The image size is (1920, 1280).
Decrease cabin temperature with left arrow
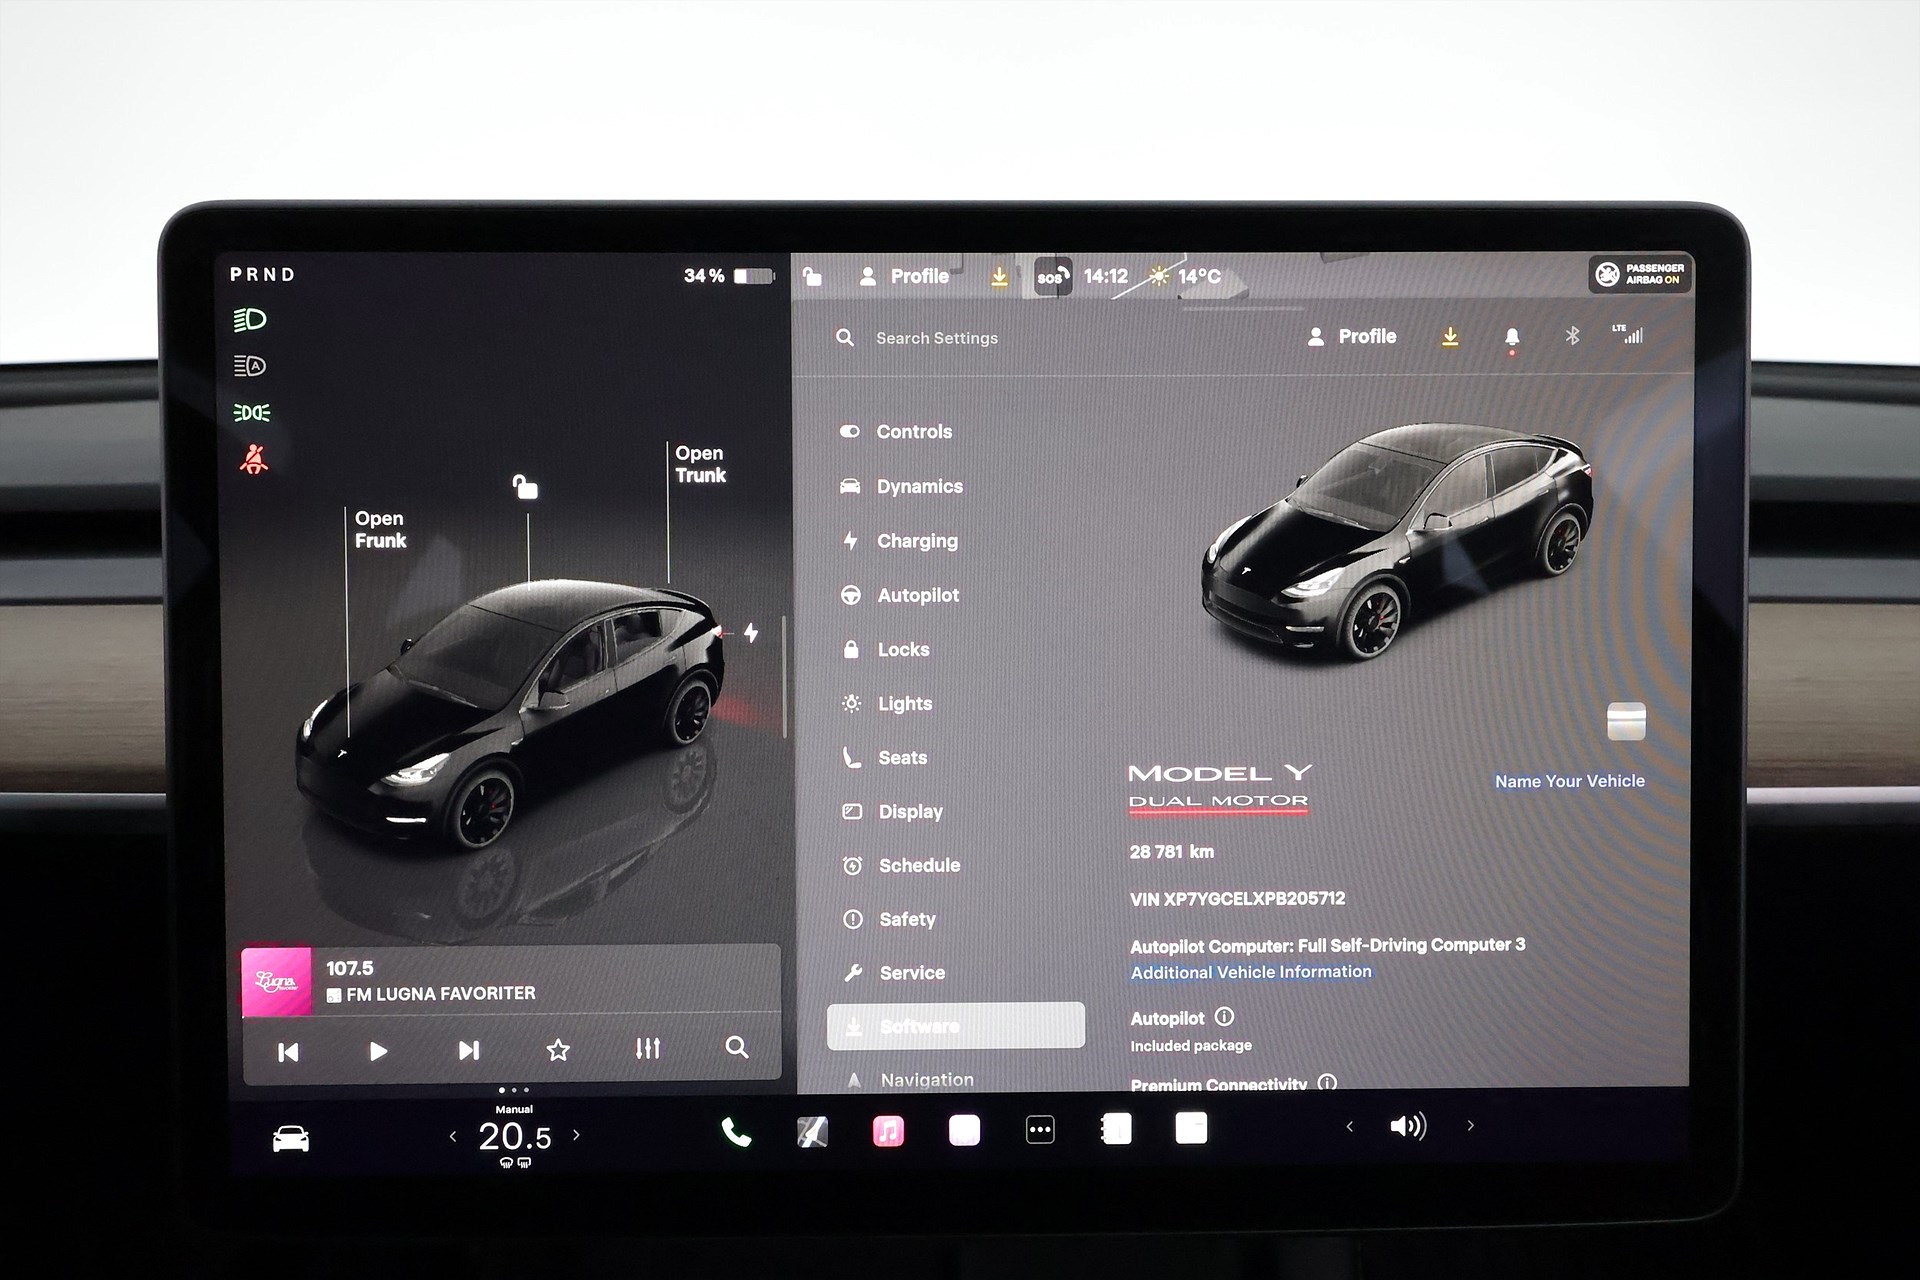(x=453, y=1136)
